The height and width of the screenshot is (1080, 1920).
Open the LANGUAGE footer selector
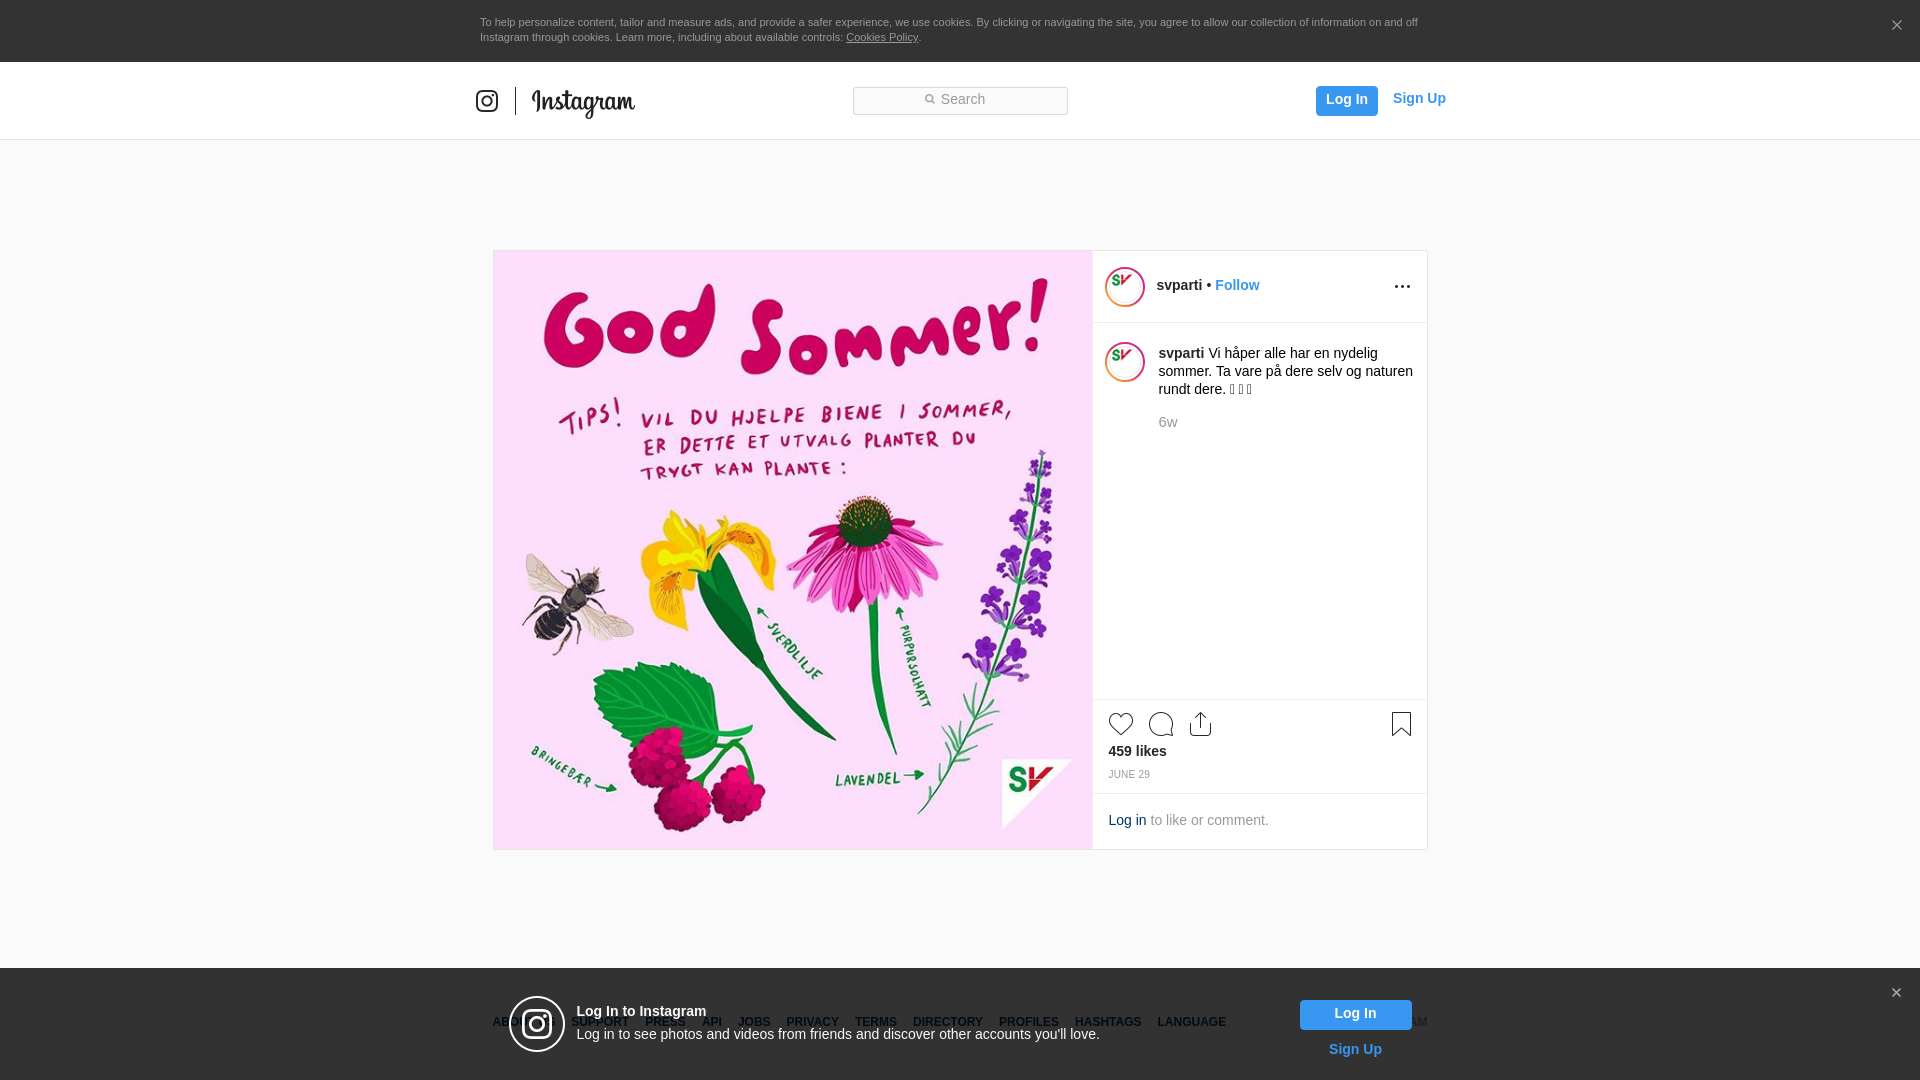click(x=1191, y=1022)
